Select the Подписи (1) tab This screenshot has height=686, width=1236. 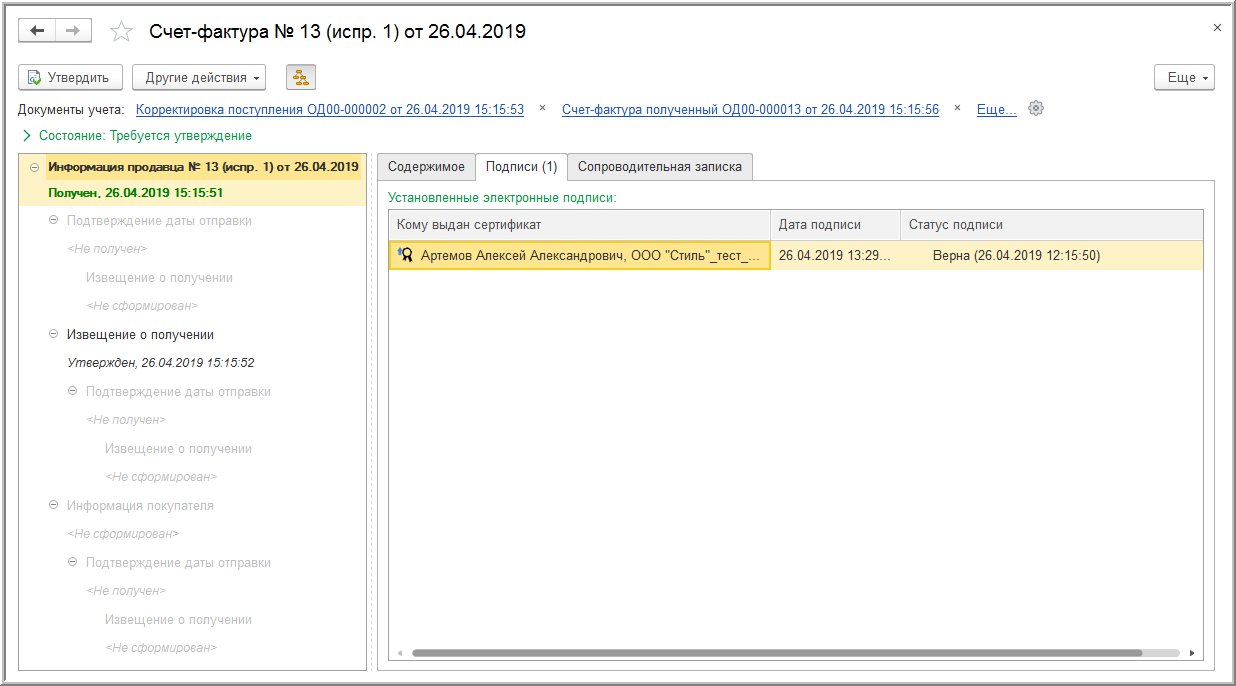[521, 167]
